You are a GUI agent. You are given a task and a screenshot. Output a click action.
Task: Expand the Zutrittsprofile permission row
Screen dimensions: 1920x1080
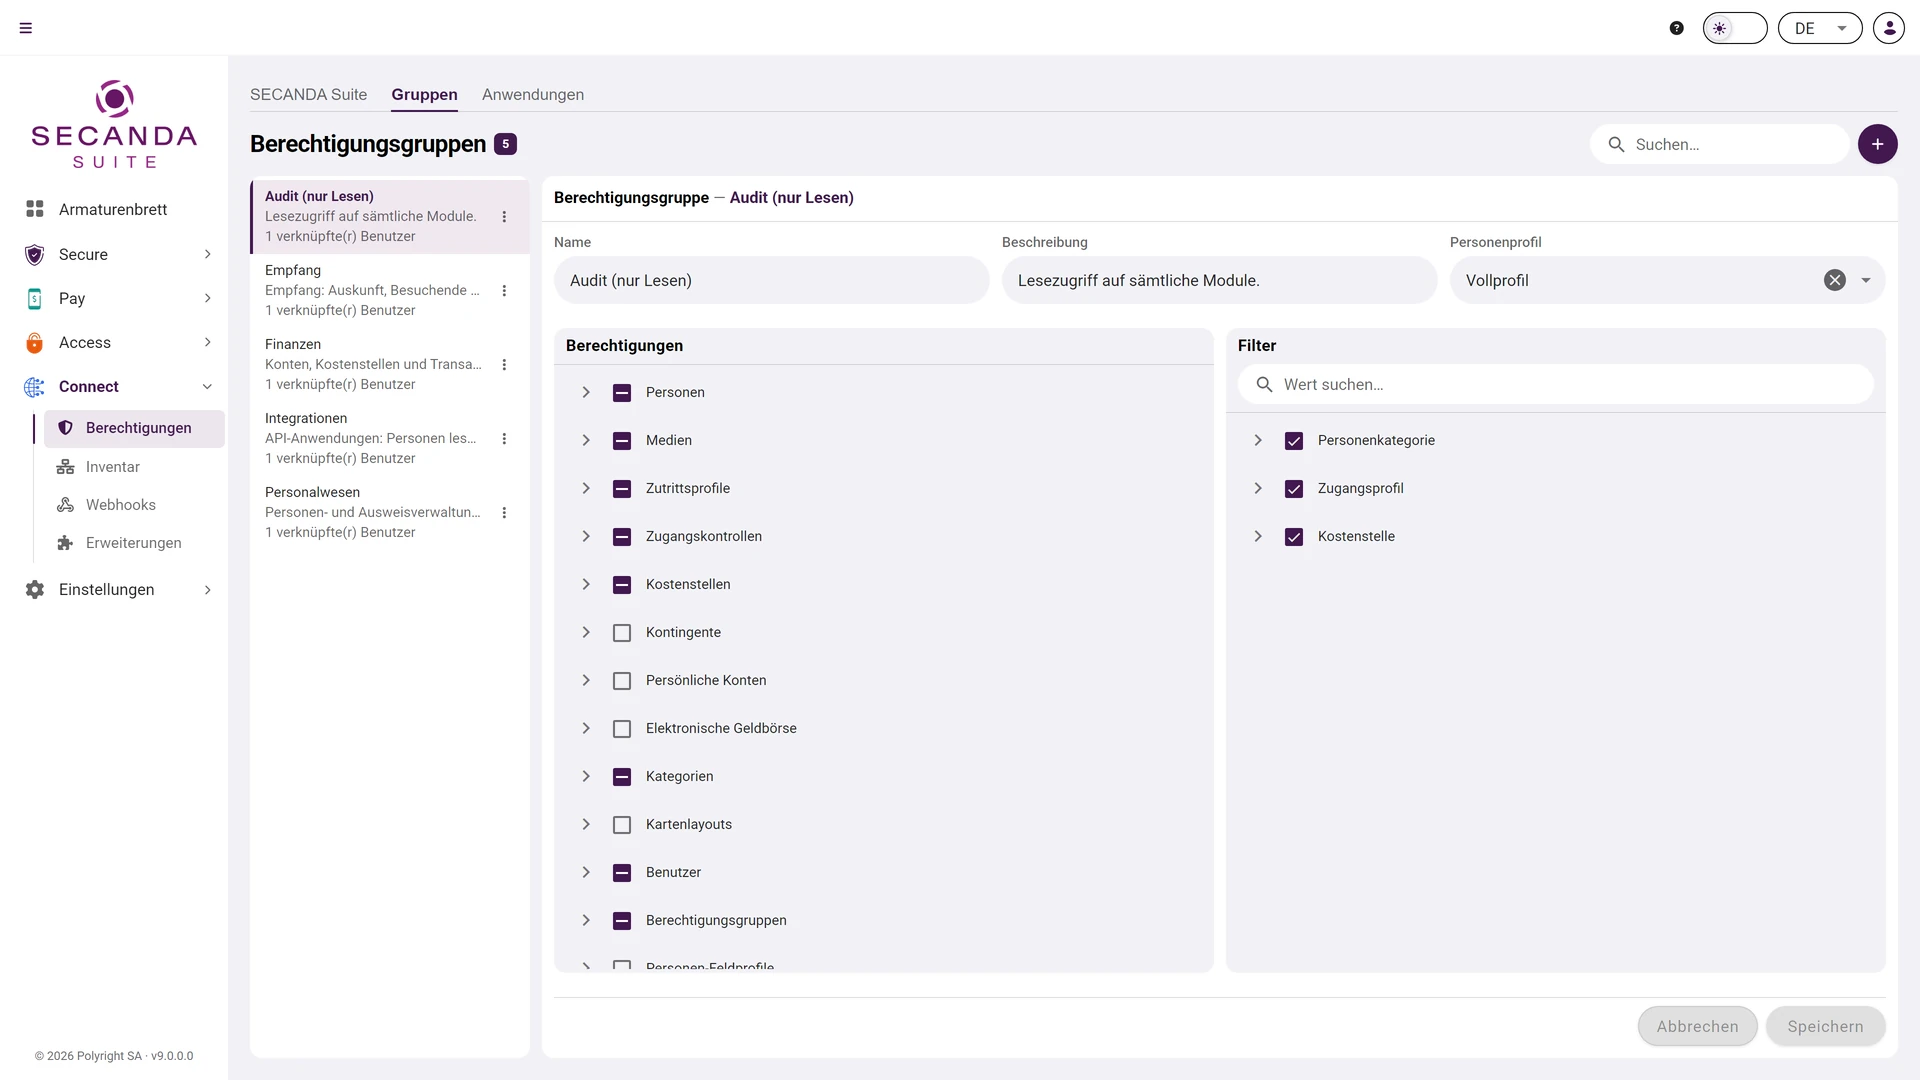coord(586,488)
